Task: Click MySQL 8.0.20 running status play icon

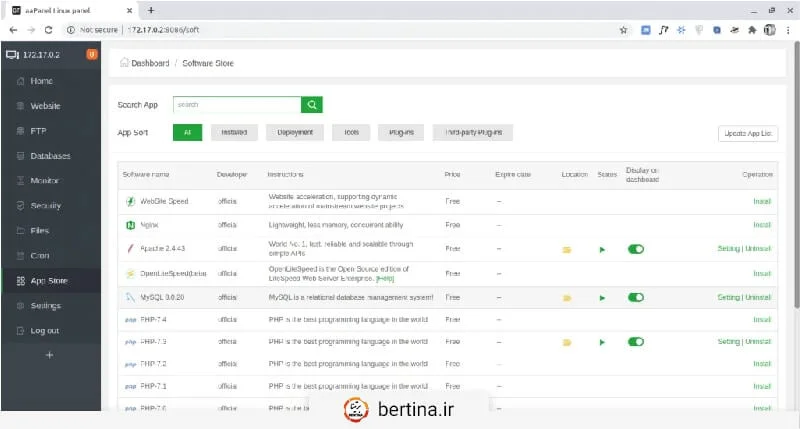Action: pyautogui.click(x=602, y=298)
